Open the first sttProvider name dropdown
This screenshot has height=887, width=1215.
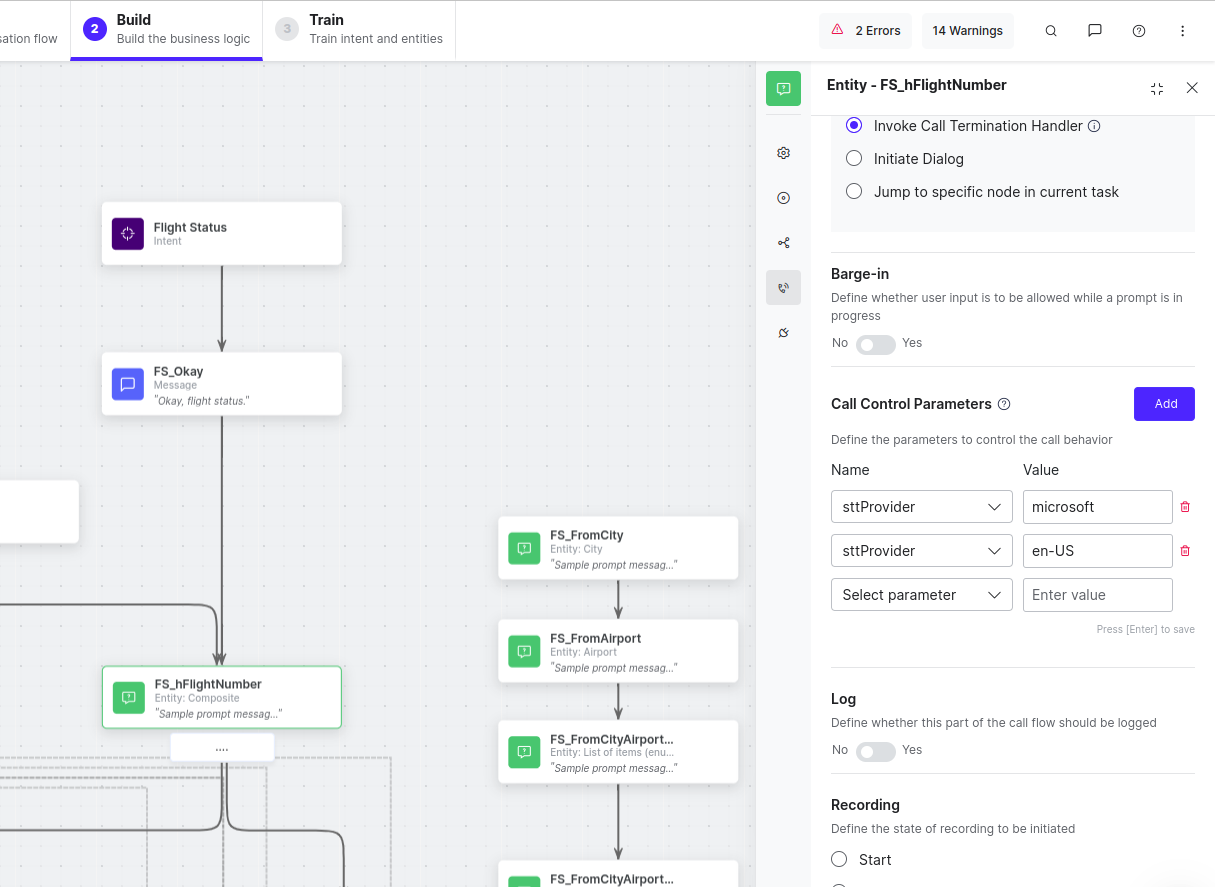(921, 507)
